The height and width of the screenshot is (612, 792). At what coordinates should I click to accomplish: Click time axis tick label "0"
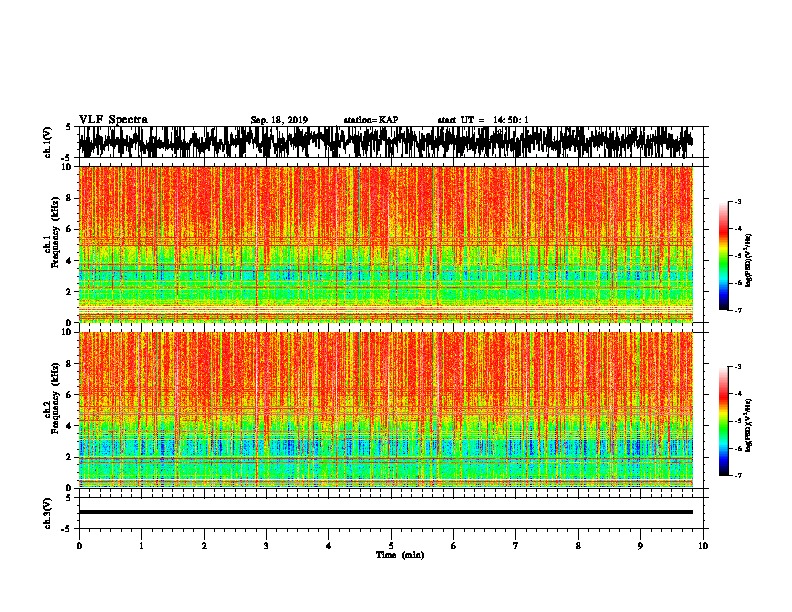[79, 546]
